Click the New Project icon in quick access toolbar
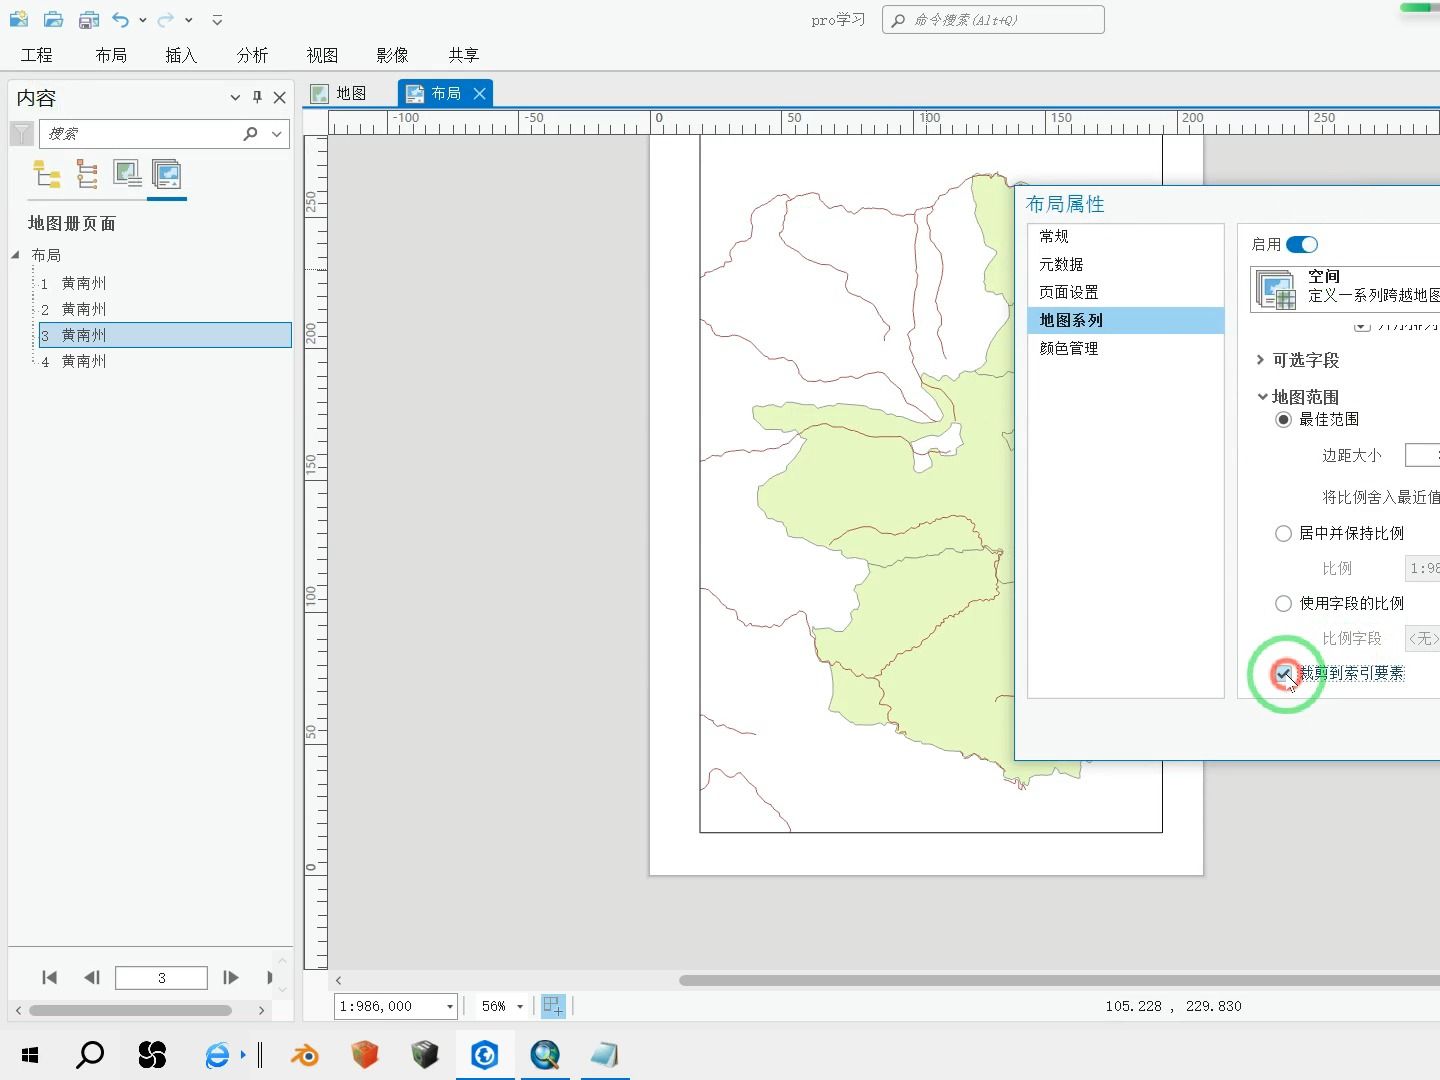The height and width of the screenshot is (1080, 1440). click(19, 19)
